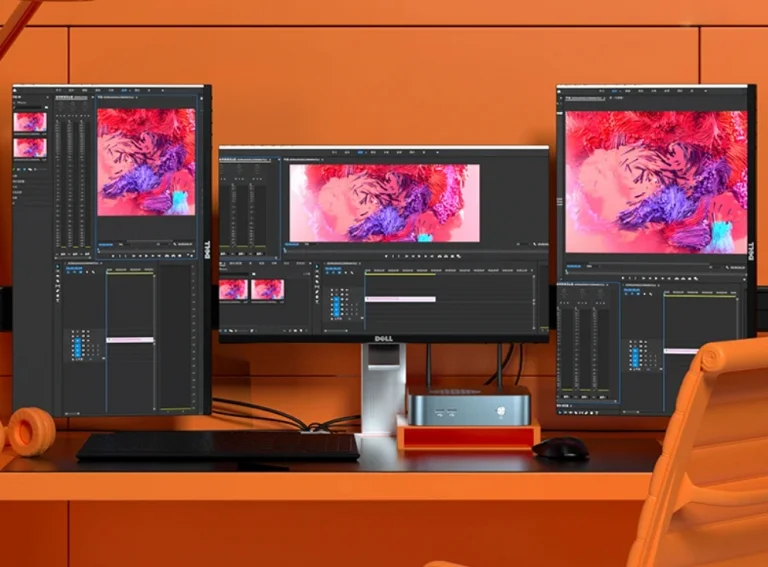Image resolution: width=768 pixels, height=567 pixels.
Task: Select the Selection tool on center monitor
Action: coord(317,266)
